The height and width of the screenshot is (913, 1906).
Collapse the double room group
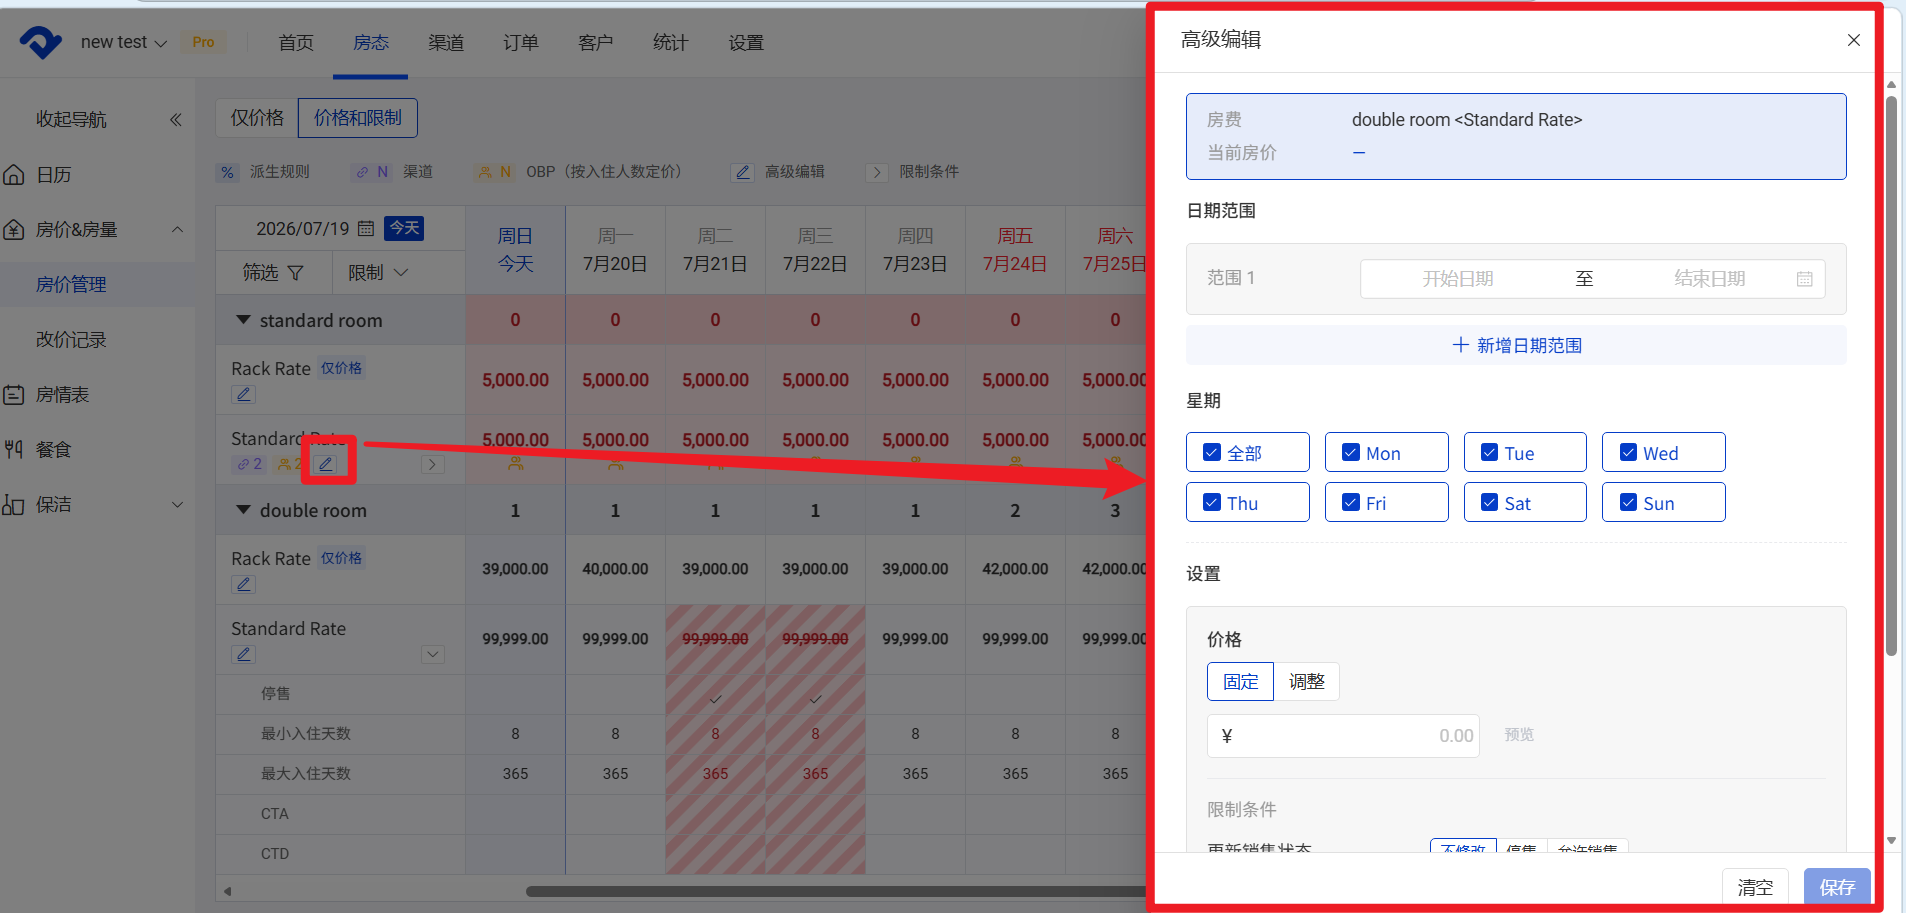(x=243, y=510)
